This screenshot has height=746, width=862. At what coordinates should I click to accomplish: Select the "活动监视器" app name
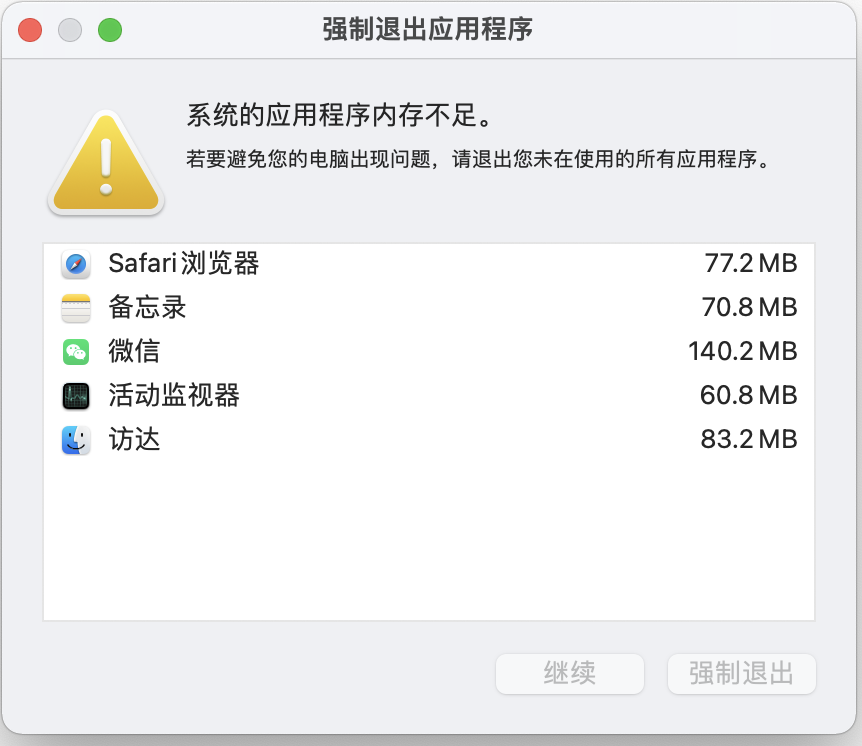[174, 396]
